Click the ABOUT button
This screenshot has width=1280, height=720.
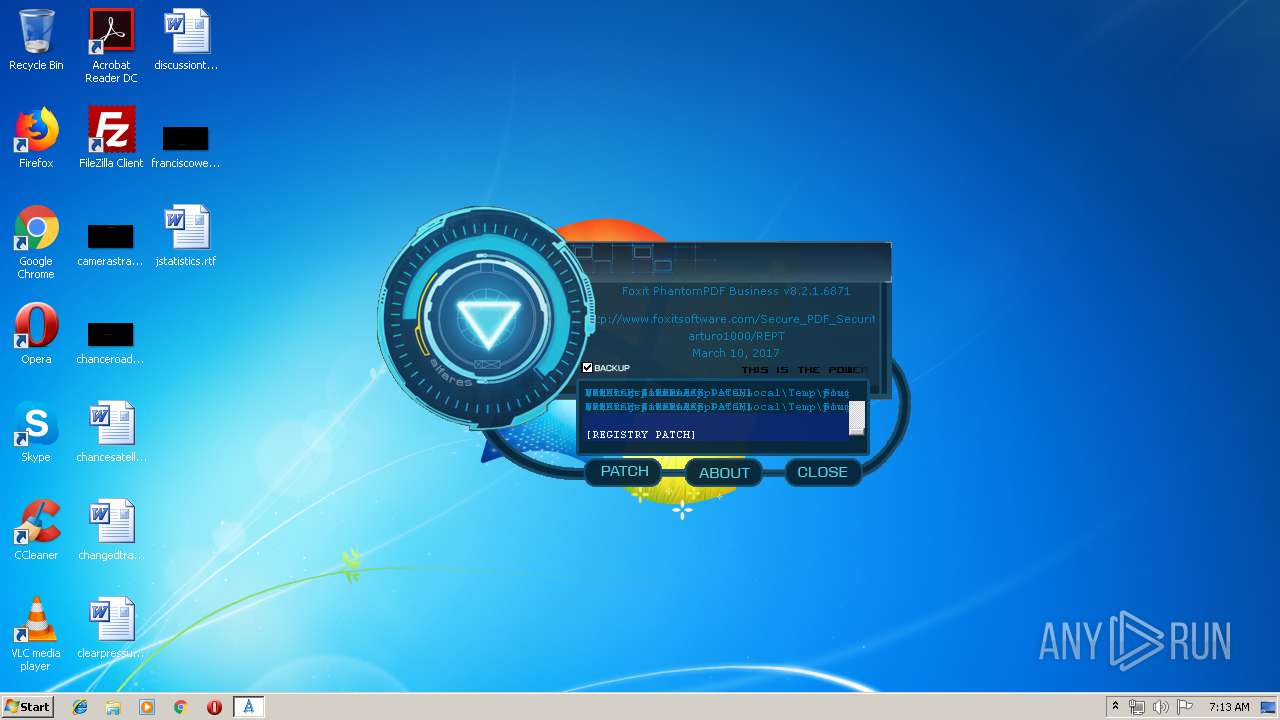pyautogui.click(x=724, y=473)
